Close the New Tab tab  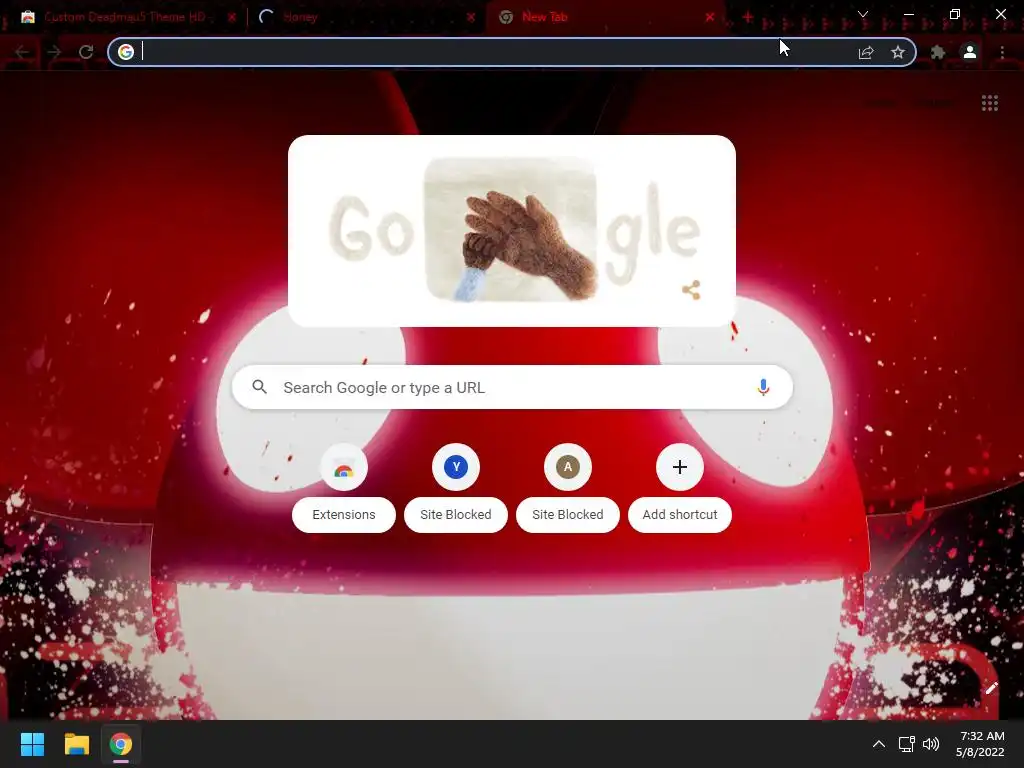[710, 18]
